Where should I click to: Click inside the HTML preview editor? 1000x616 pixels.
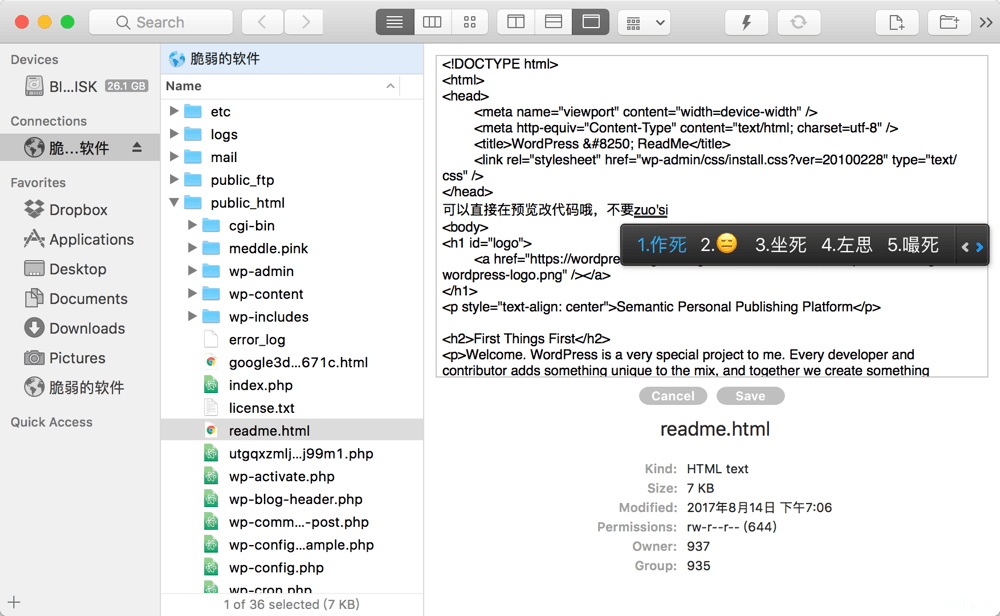click(x=712, y=216)
